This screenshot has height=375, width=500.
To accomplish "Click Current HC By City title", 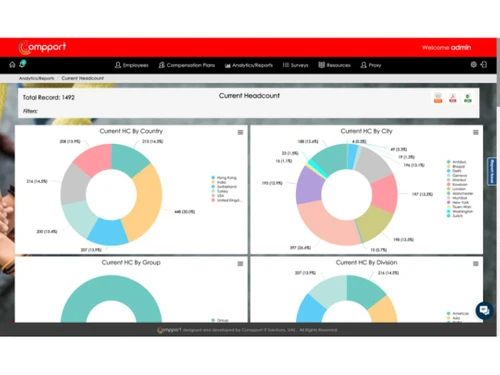I will (x=366, y=131).
